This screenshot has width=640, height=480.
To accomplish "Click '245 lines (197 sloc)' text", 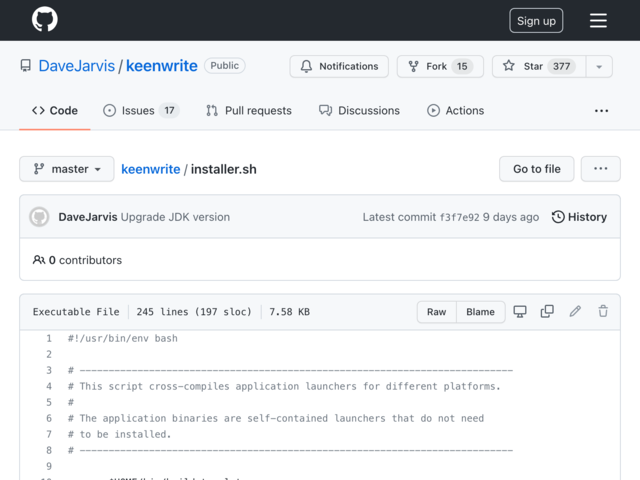I will pyautogui.click(x=194, y=312).
